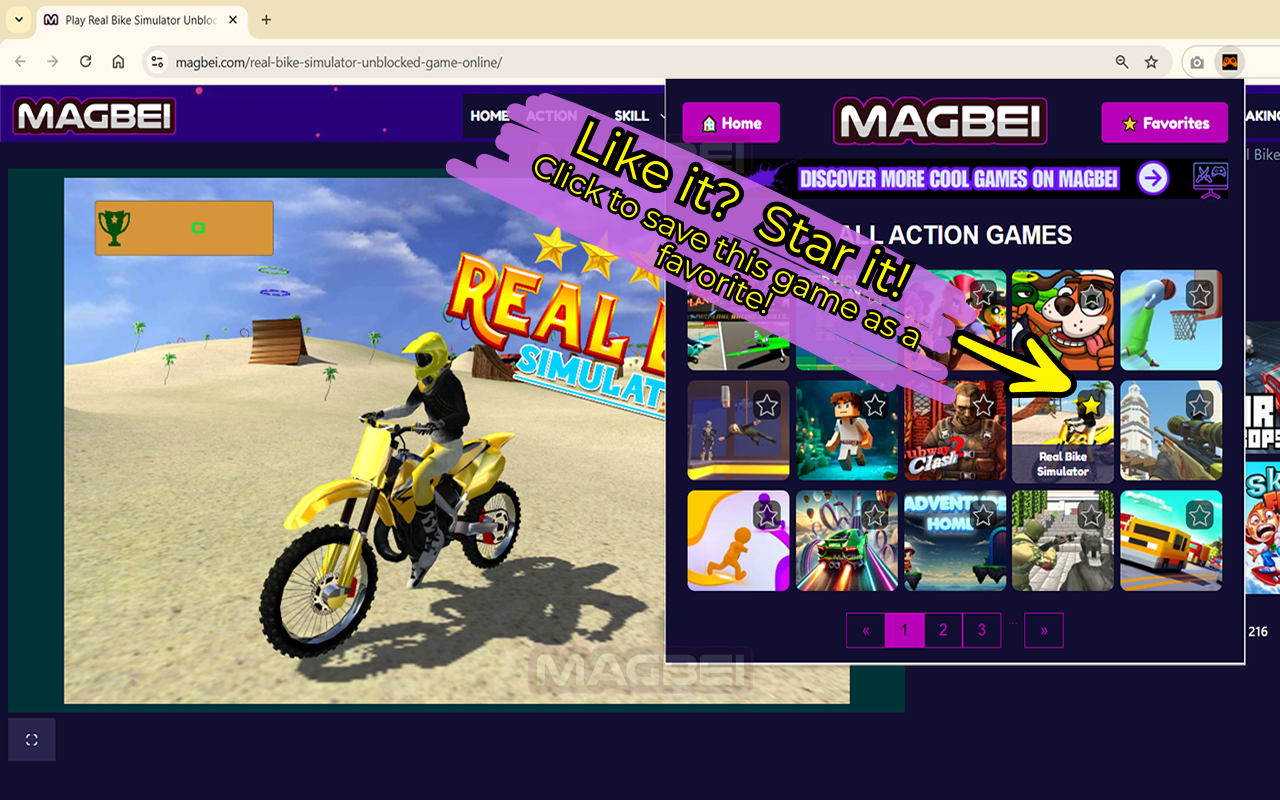Open the cartoon dog game thumbnail

pyautogui.click(x=1062, y=320)
